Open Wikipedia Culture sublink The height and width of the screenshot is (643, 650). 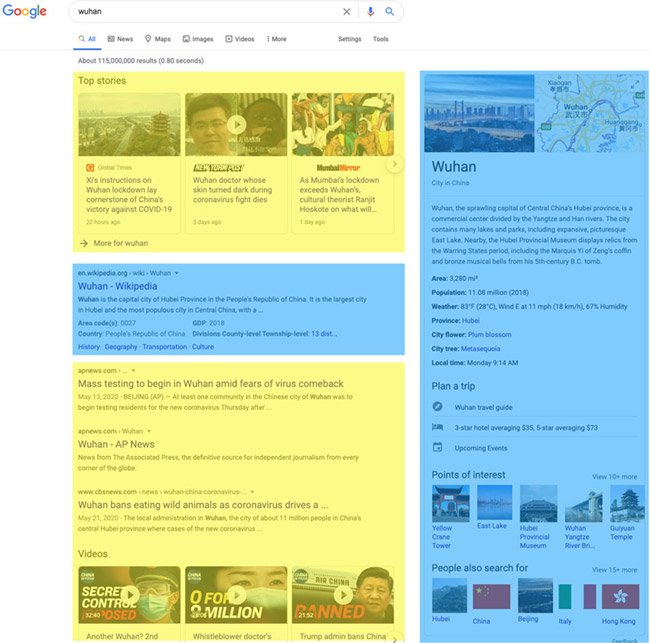(203, 347)
